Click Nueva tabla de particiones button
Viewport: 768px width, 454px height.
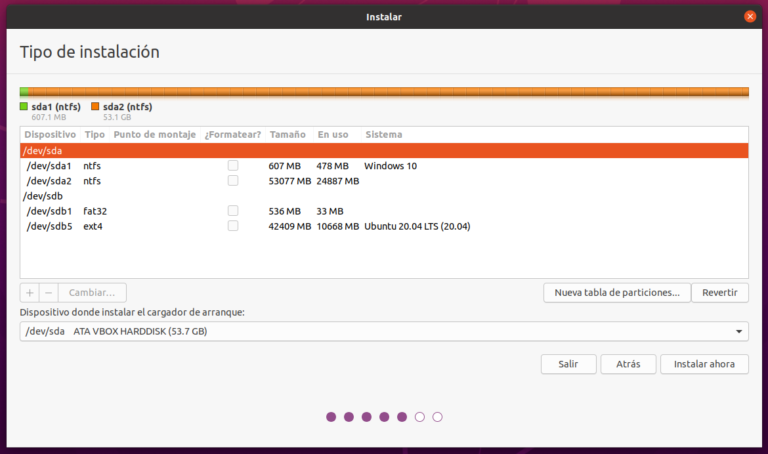coord(617,293)
